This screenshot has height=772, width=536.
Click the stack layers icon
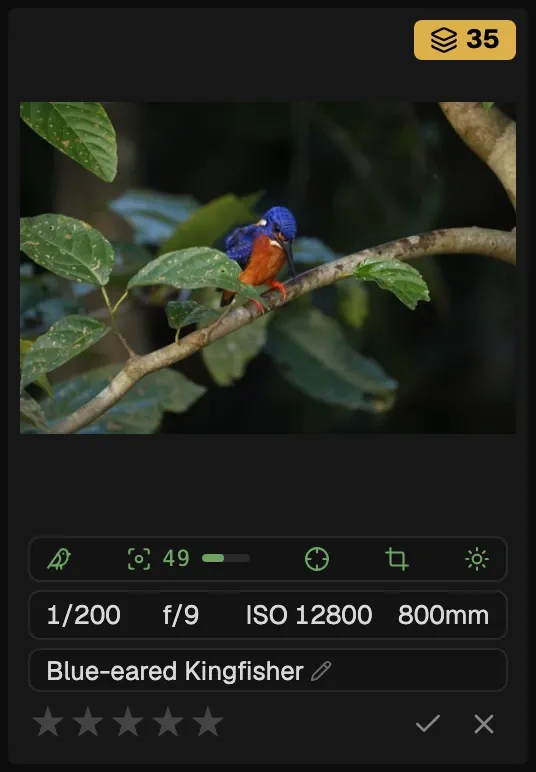click(443, 40)
